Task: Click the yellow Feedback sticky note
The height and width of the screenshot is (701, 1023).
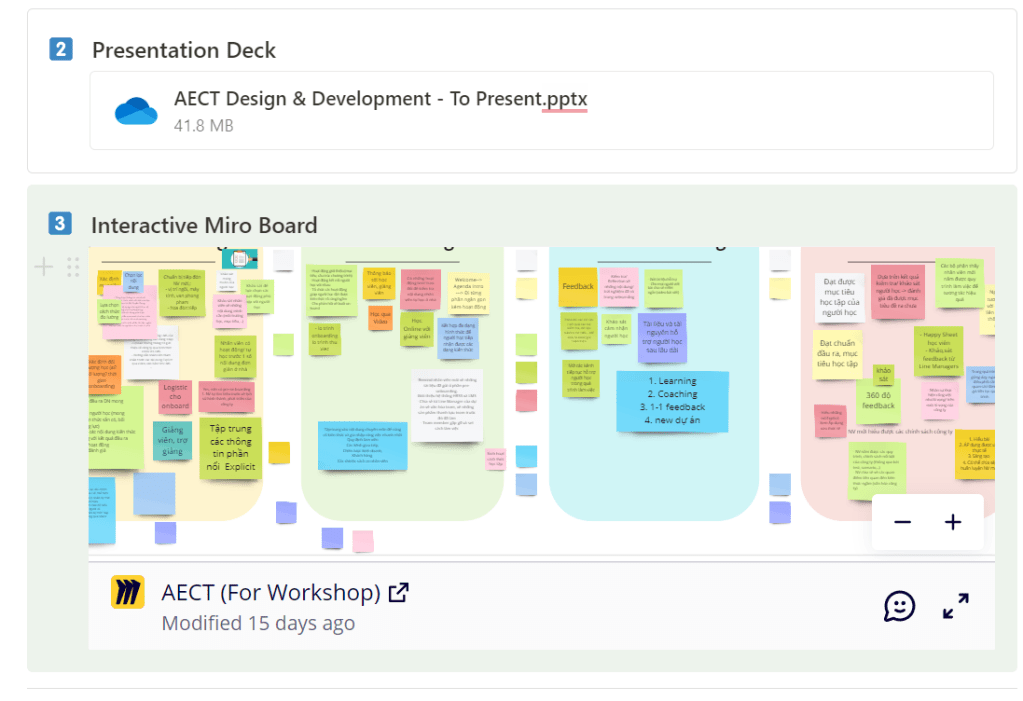Action: (578, 287)
